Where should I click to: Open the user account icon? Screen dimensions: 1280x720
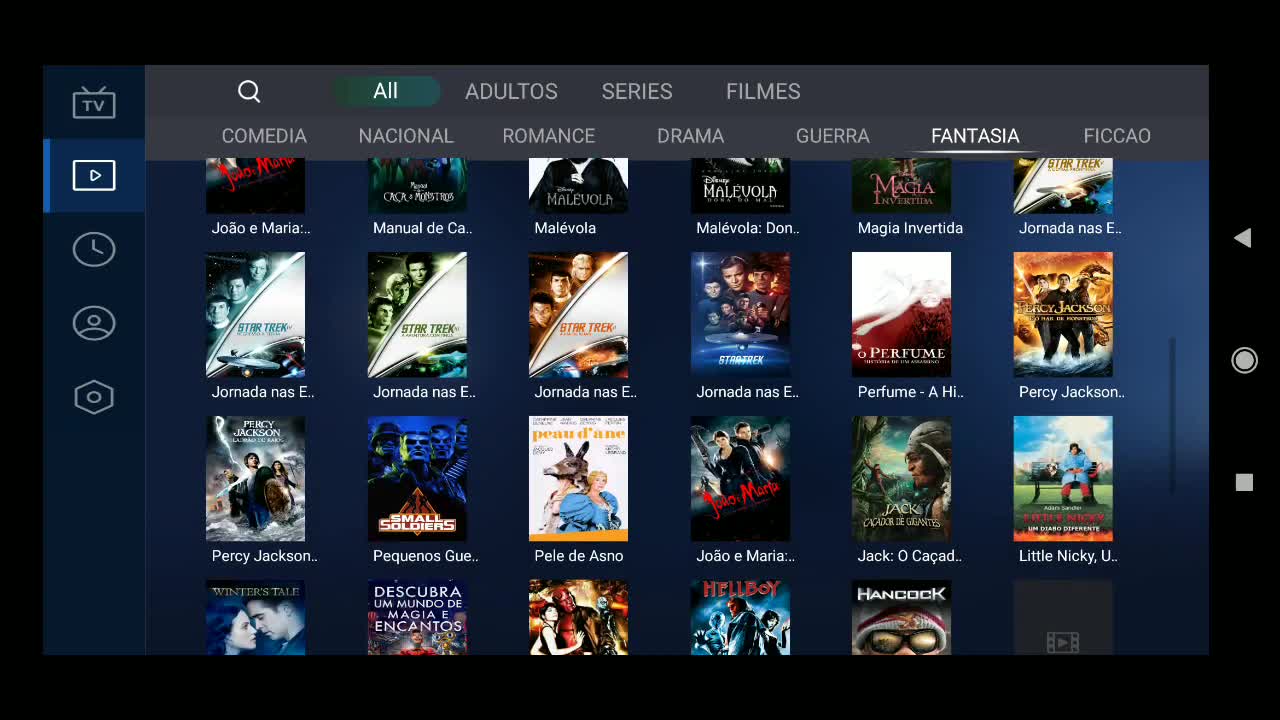click(94, 323)
